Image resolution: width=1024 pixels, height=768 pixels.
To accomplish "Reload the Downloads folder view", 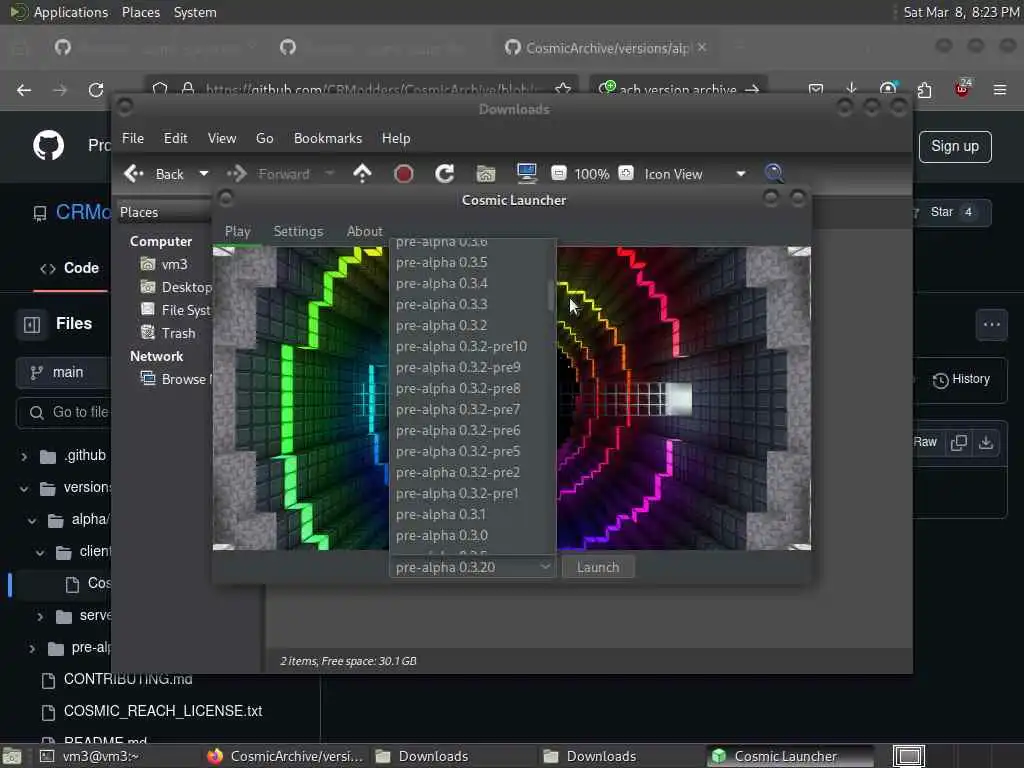I will coord(445,174).
